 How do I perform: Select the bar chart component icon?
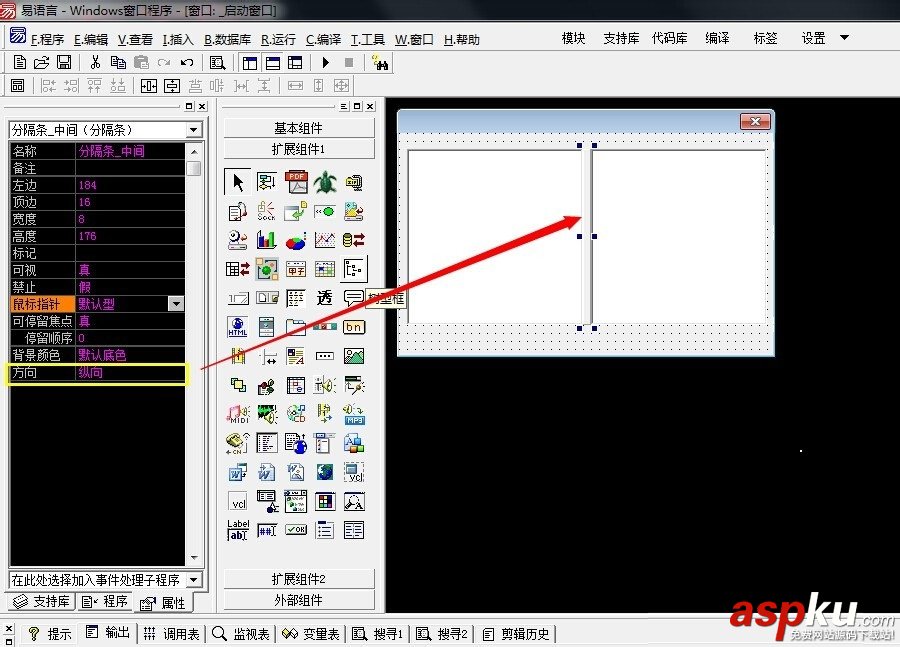click(x=266, y=240)
